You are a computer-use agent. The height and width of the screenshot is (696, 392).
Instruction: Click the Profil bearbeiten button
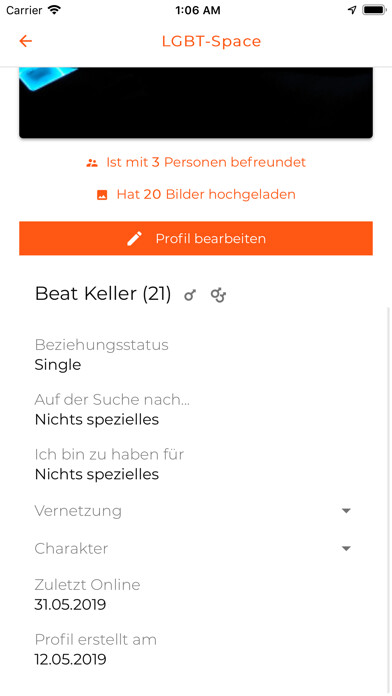[x=196, y=238]
